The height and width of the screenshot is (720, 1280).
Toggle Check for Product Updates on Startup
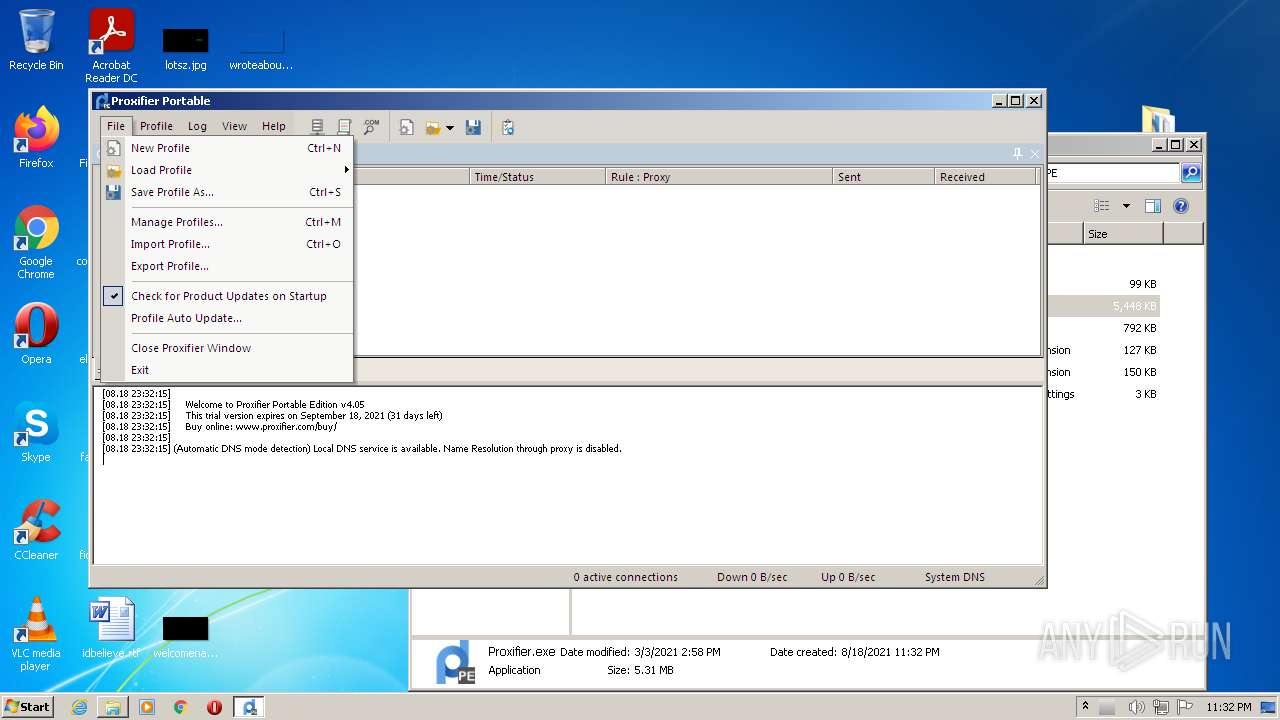point(227,296)
